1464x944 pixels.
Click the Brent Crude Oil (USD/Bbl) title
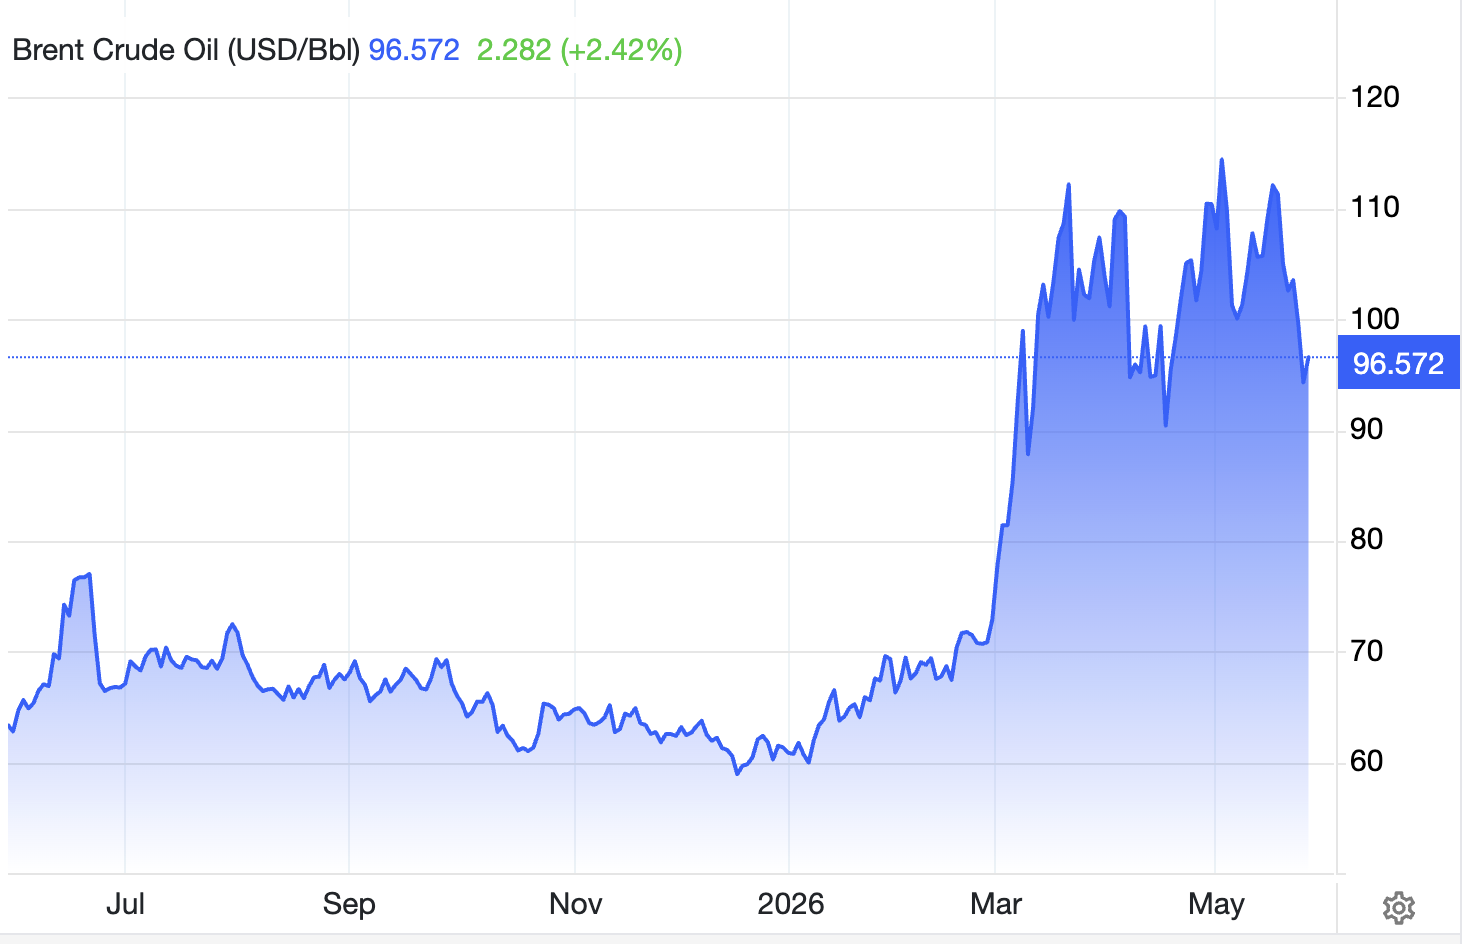[186, 50]
